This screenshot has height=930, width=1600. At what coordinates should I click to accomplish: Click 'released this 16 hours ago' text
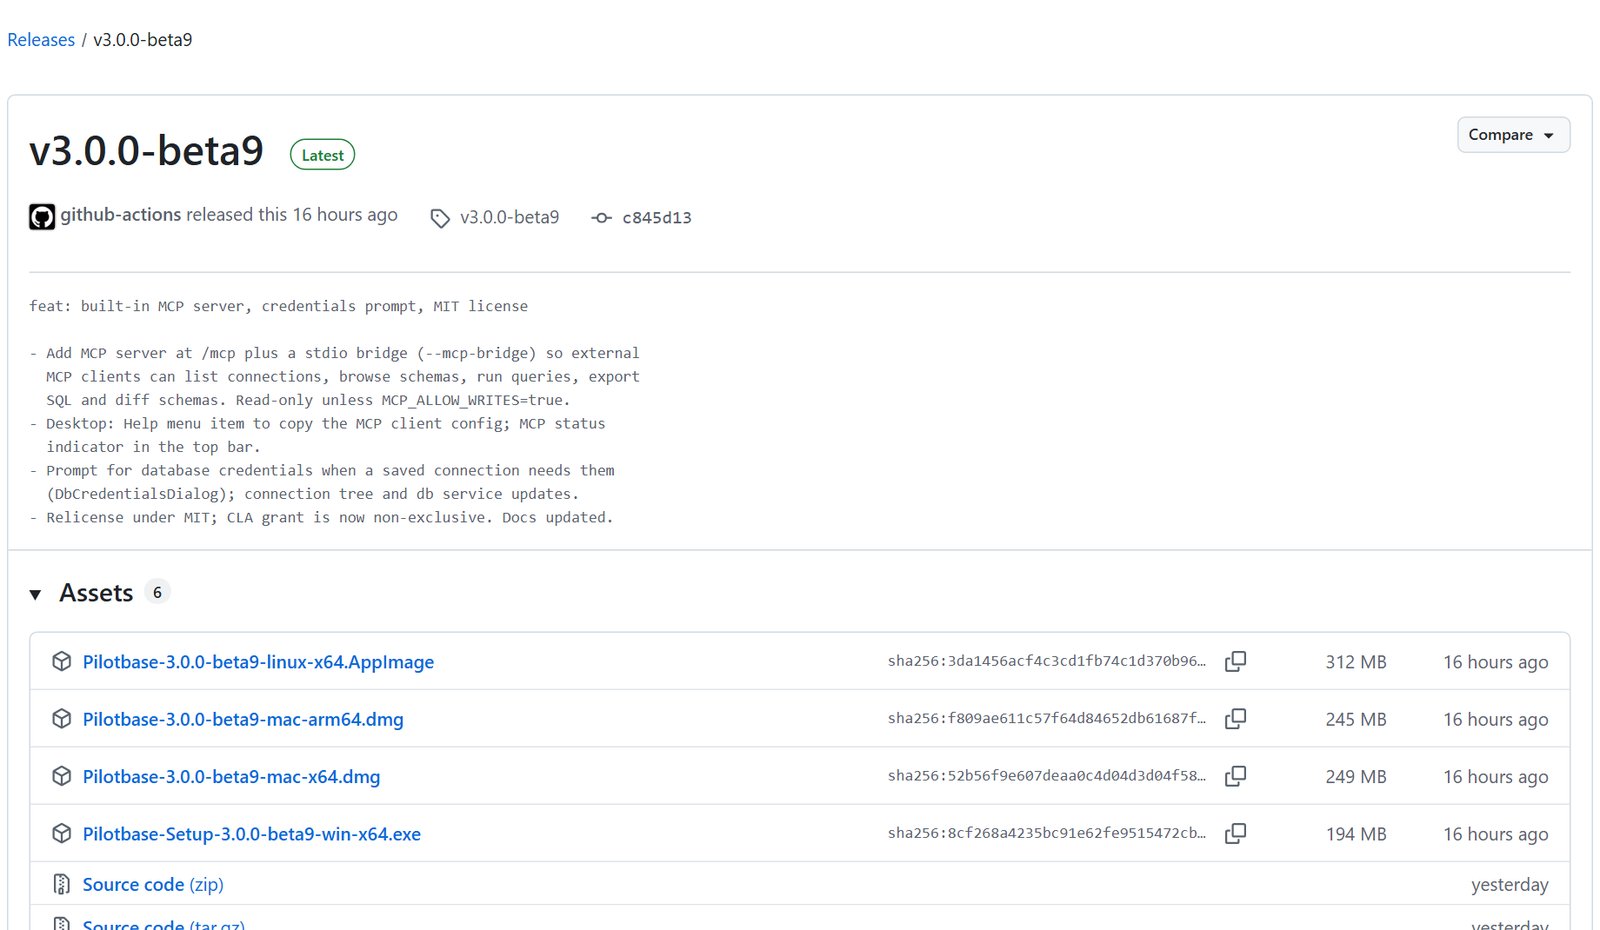point(292,215)
